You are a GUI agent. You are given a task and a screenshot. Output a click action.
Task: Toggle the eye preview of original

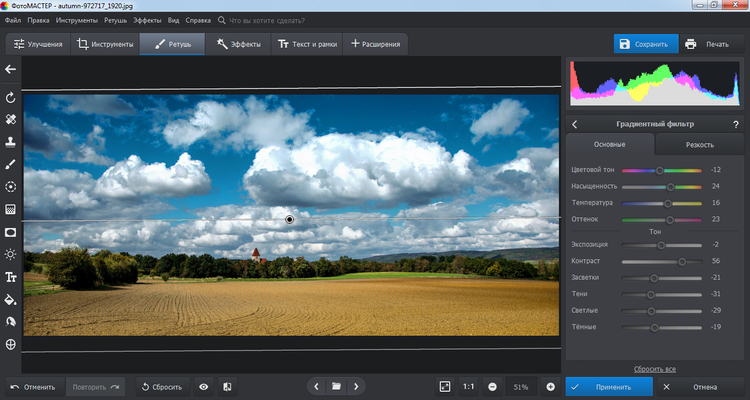[x=204, y=386]
